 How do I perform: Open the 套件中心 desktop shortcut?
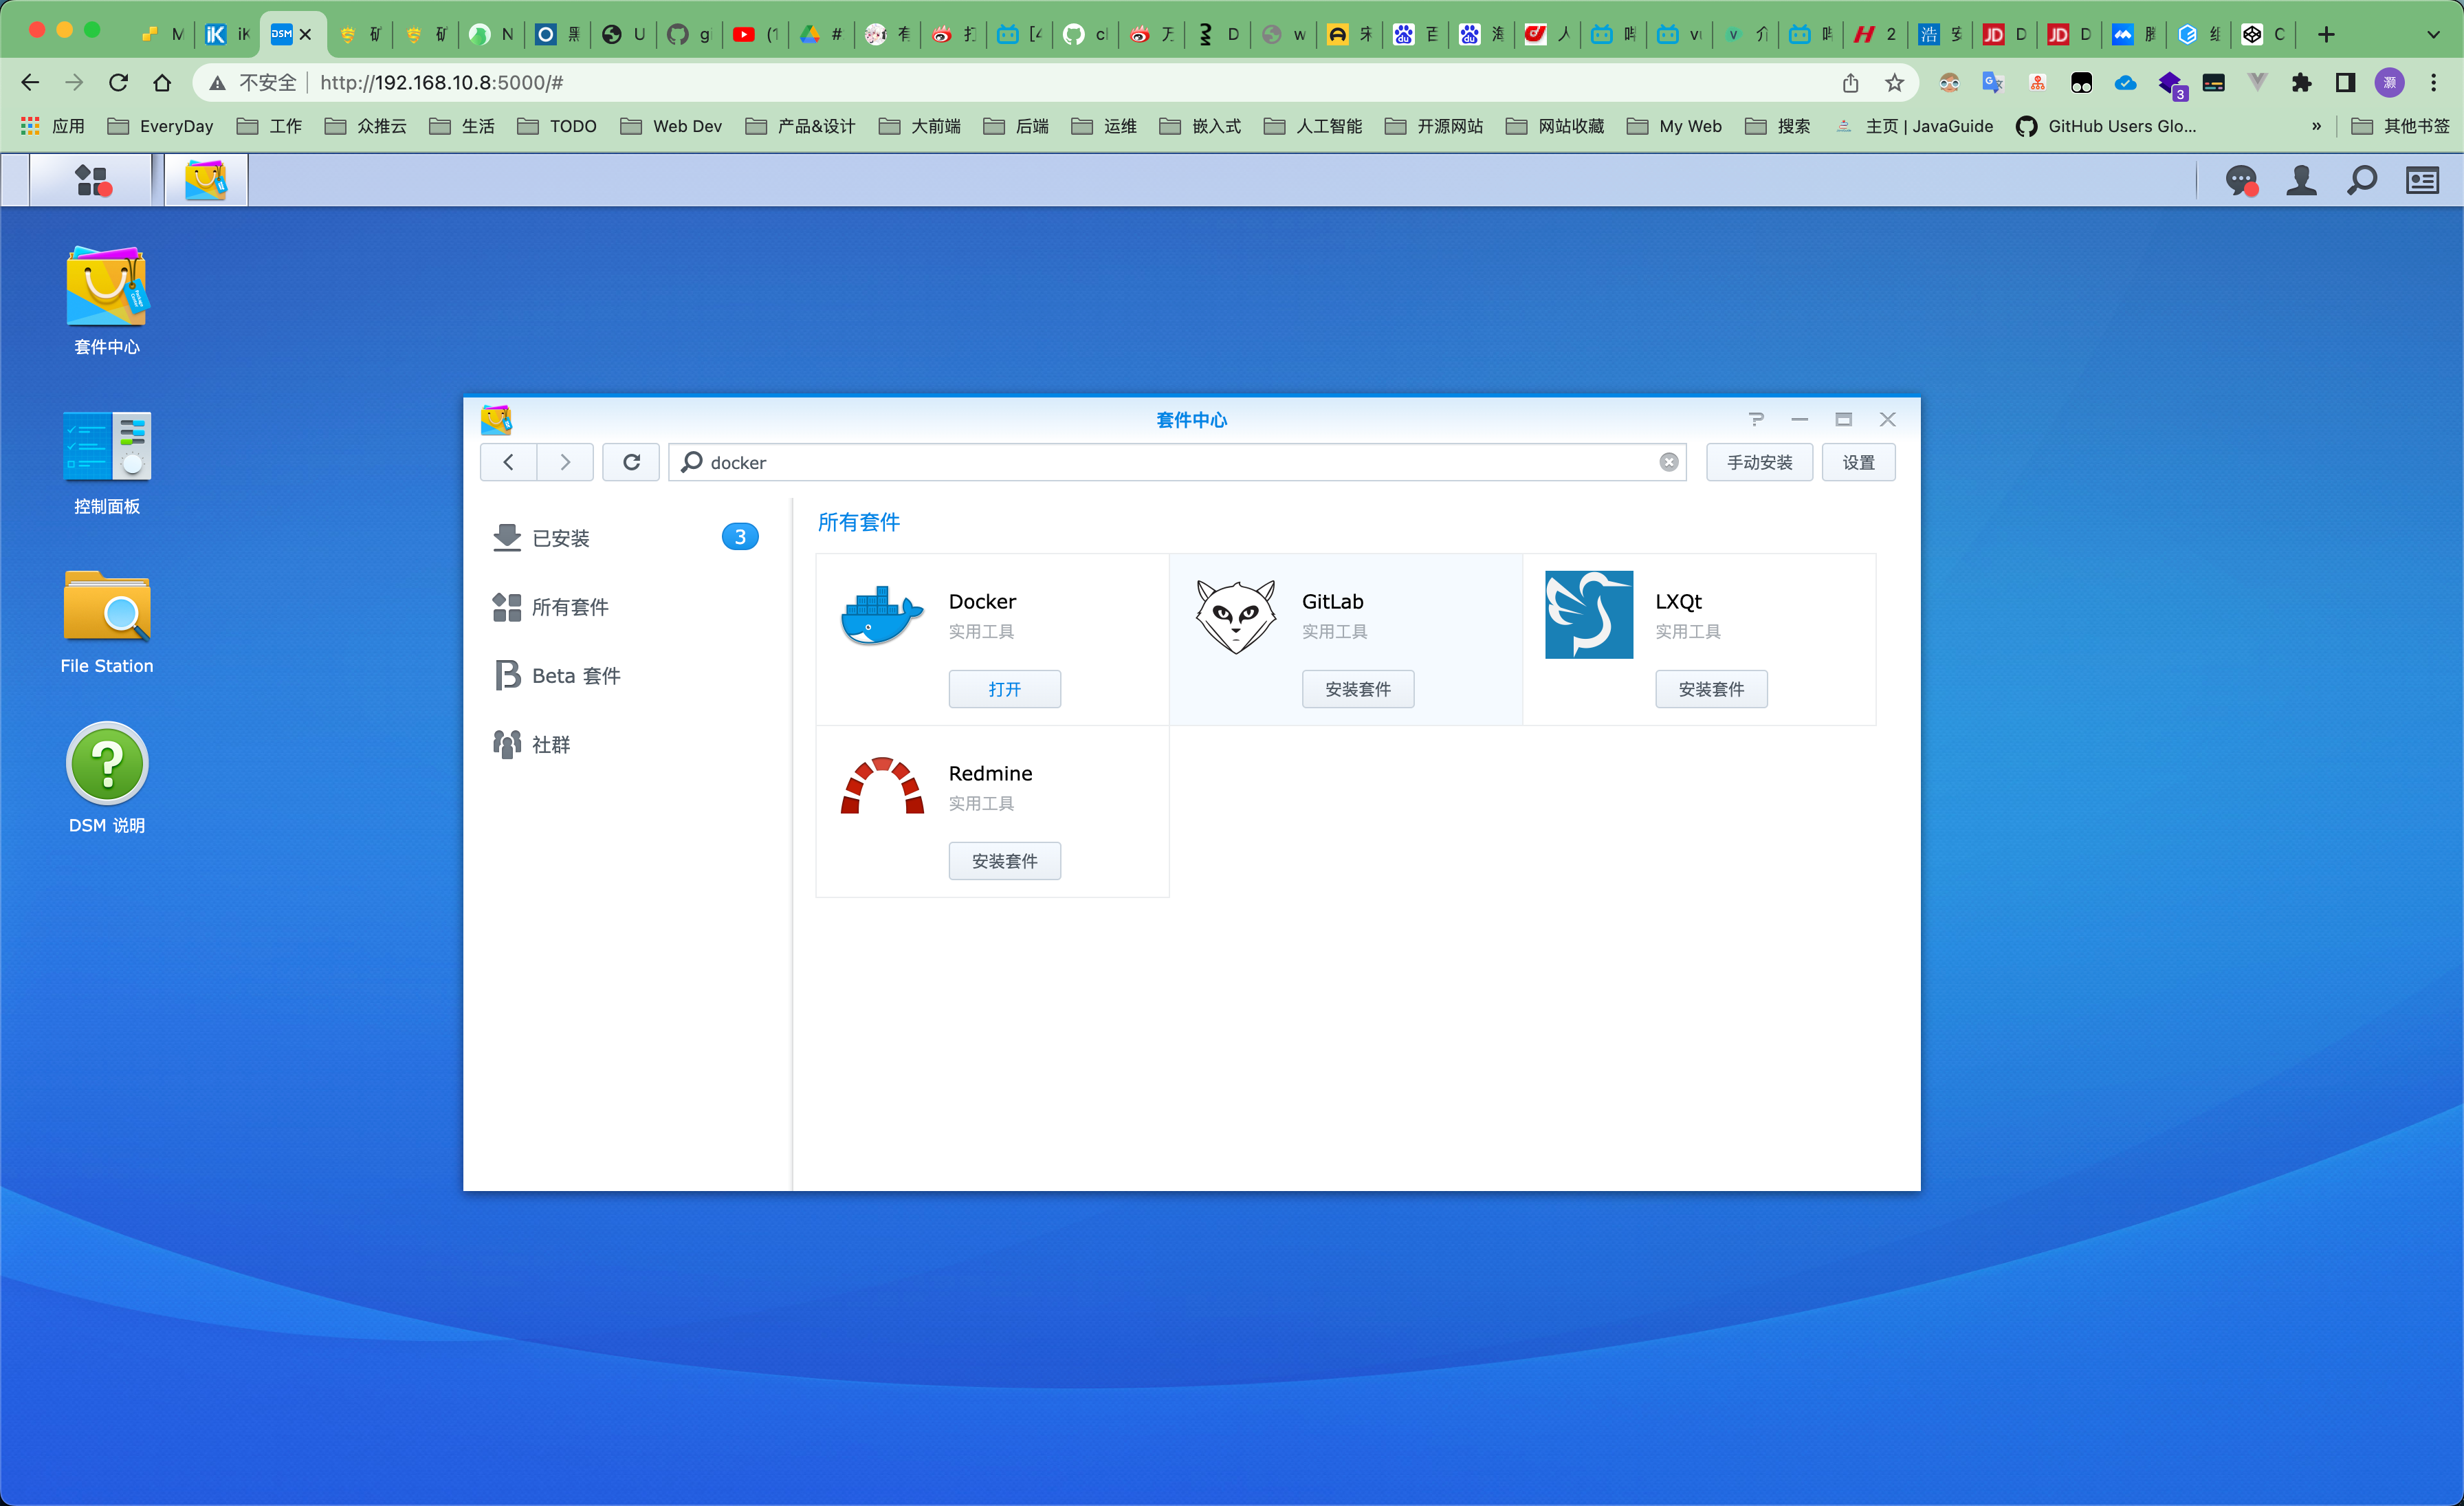click(x=107, y=300)
